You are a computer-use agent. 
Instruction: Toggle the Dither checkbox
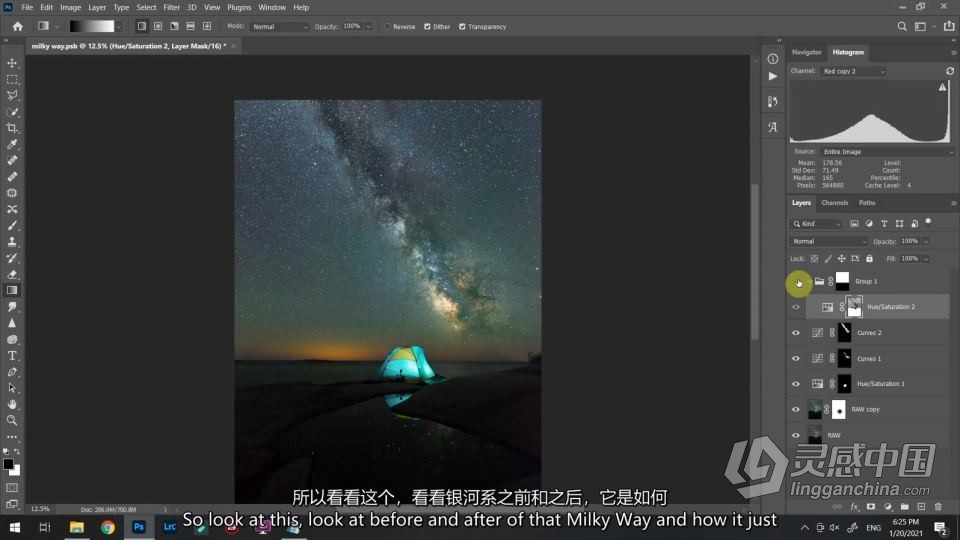(427, 27)
